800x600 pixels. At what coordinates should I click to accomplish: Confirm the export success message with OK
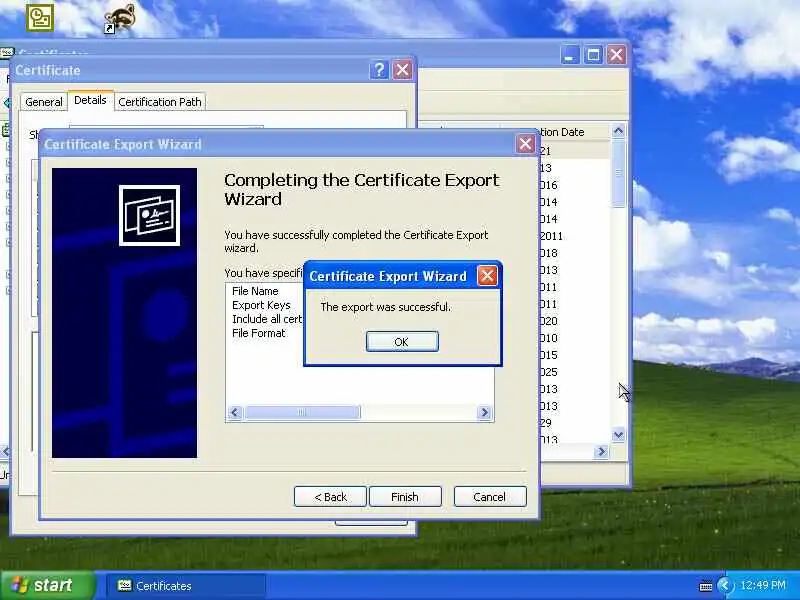pyautogui.click(x=402, y=341)
